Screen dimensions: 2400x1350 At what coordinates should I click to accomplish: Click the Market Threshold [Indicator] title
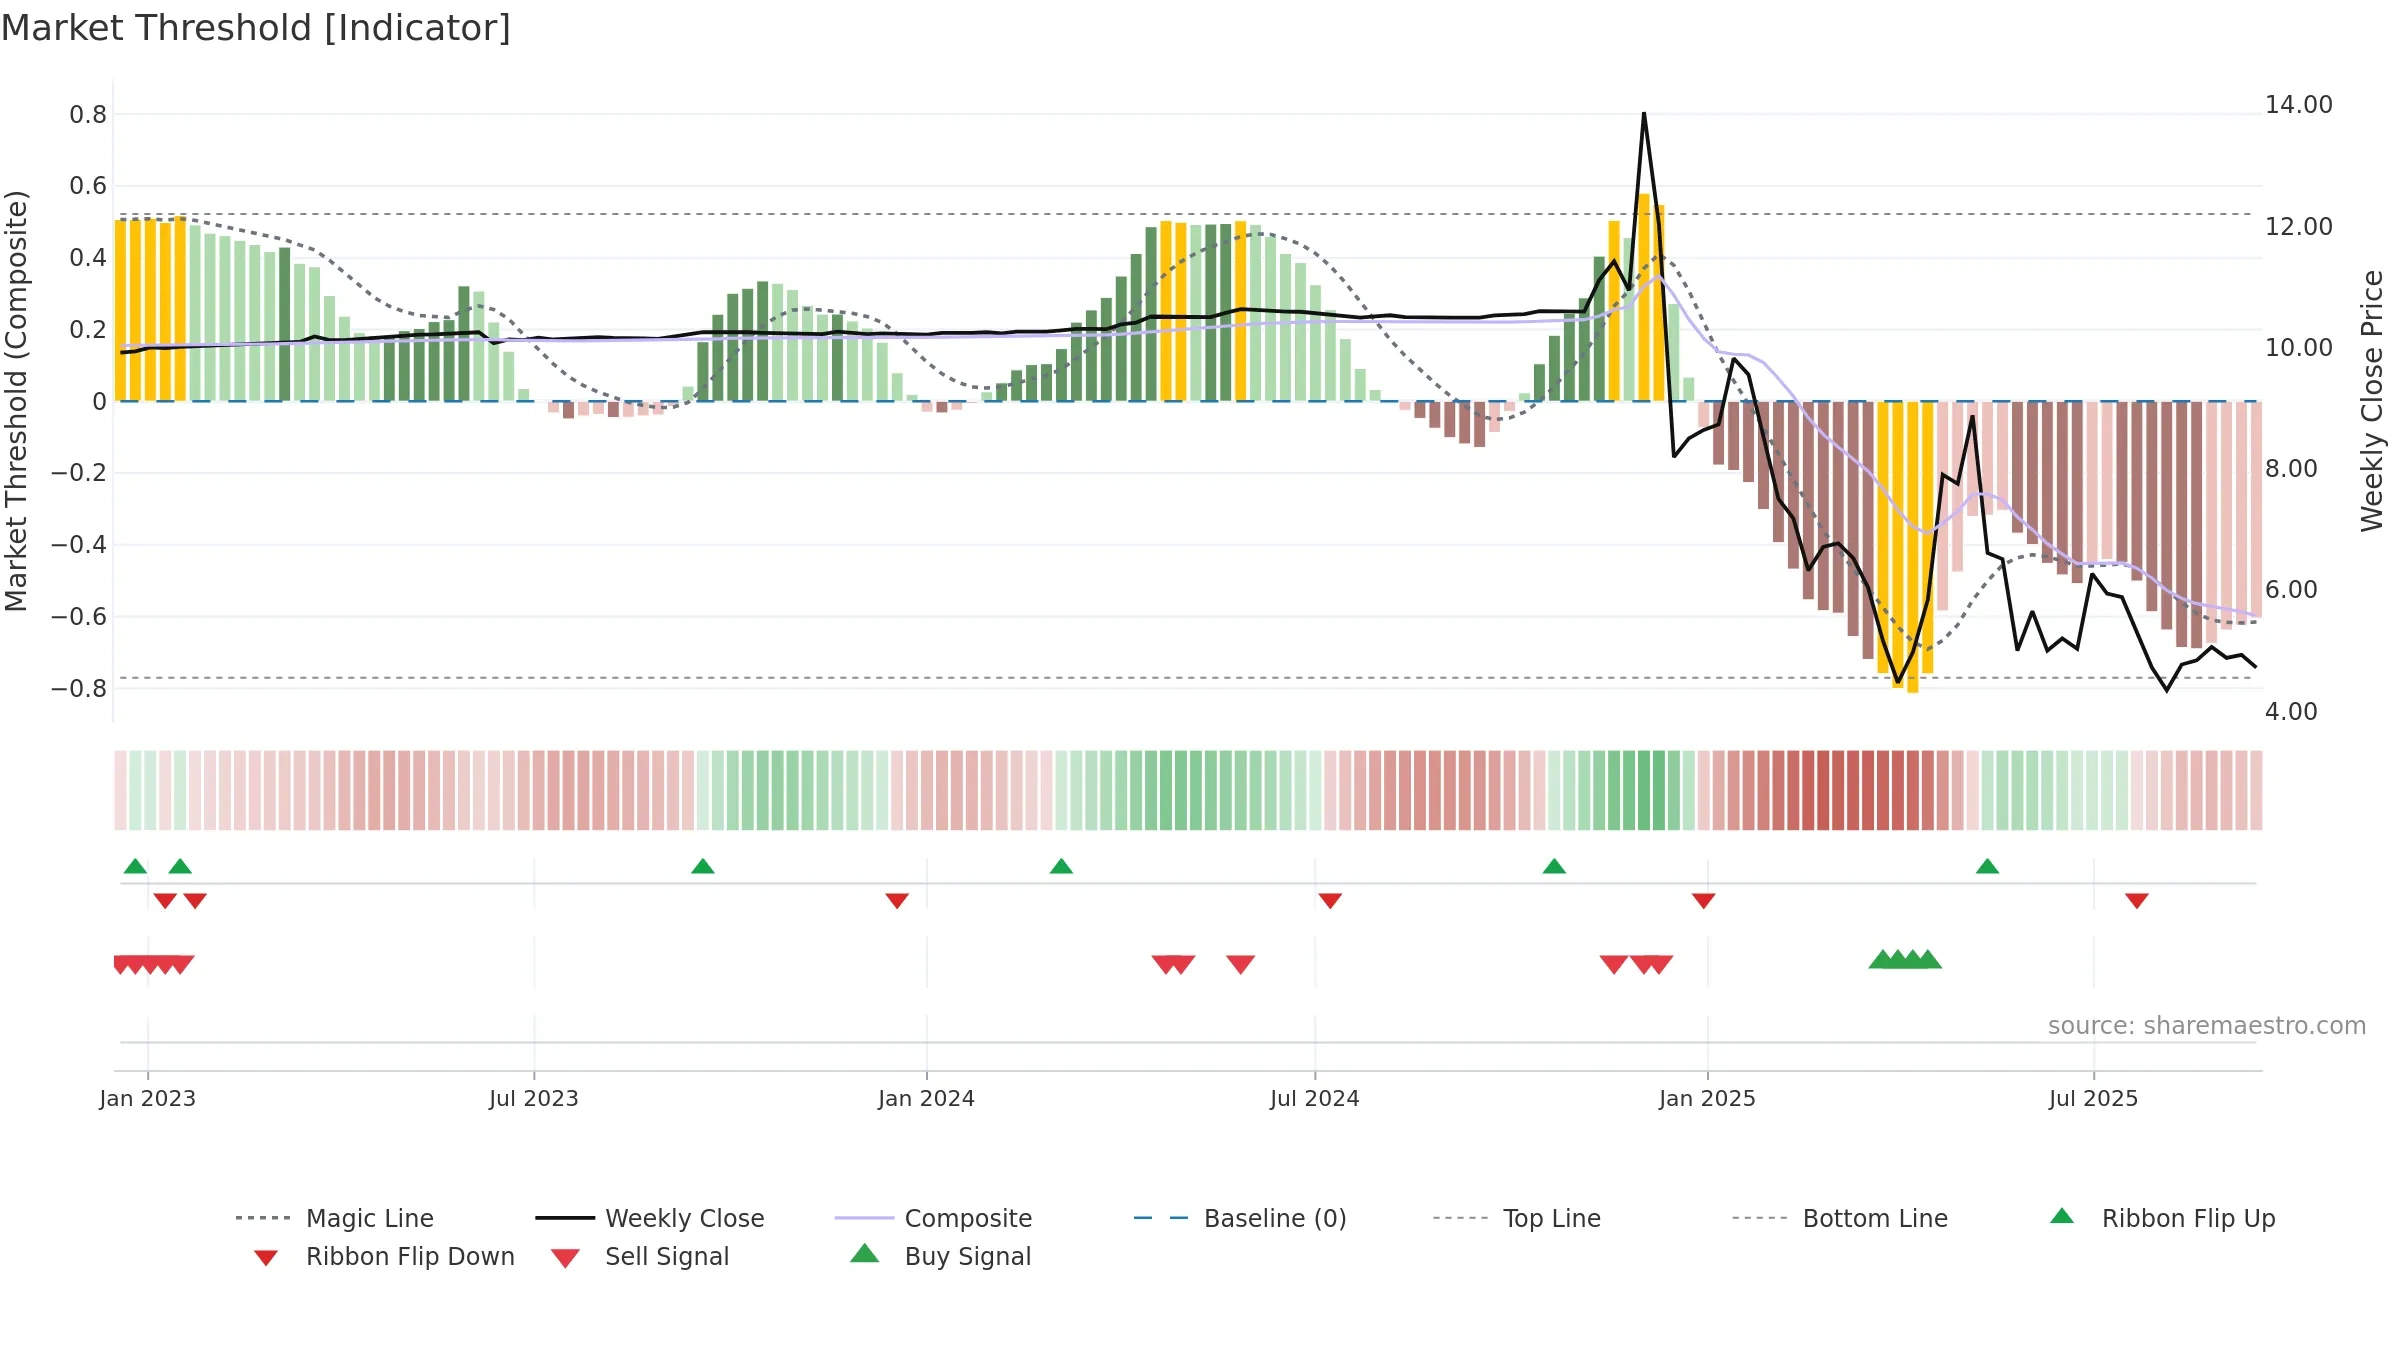pyautogui.click(x=256, y=28)
